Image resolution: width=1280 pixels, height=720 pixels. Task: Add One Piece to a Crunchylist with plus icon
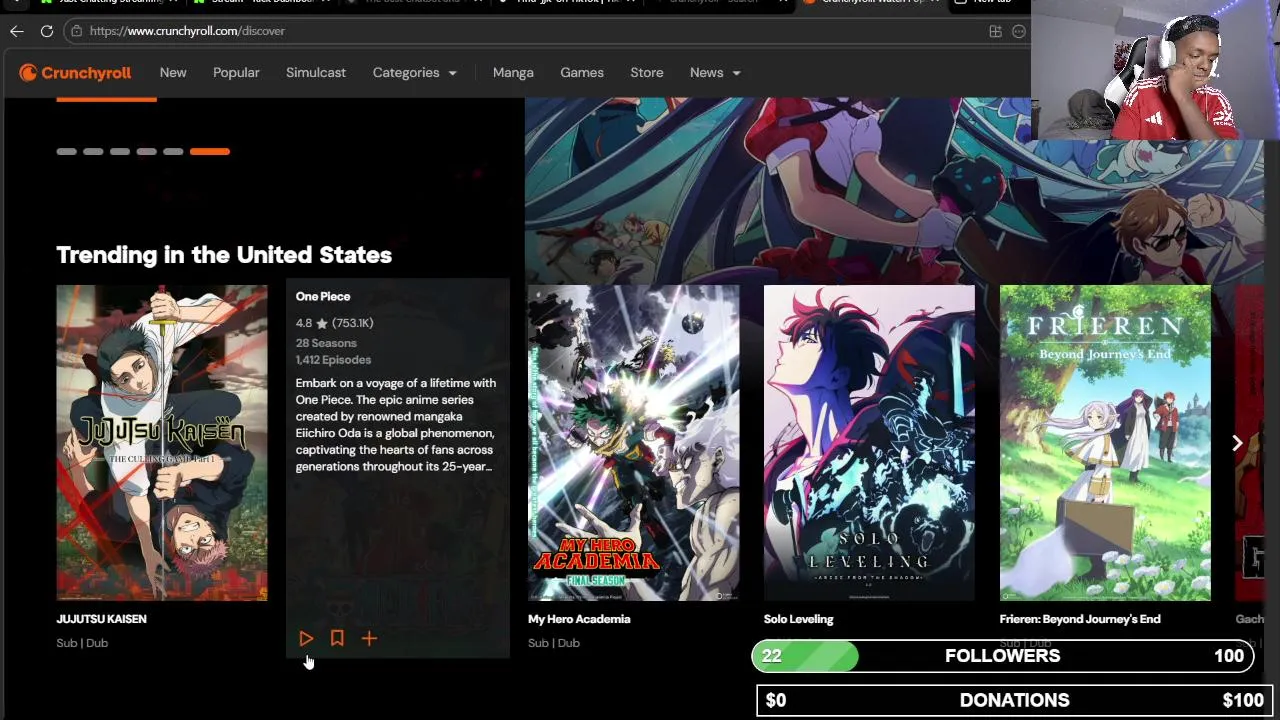369,638
